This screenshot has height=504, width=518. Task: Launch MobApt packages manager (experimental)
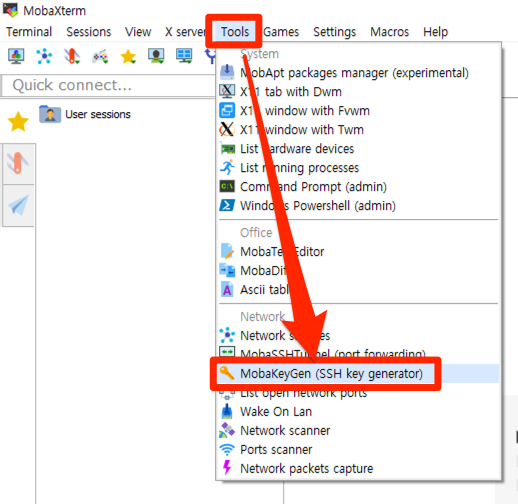(358, 73)
